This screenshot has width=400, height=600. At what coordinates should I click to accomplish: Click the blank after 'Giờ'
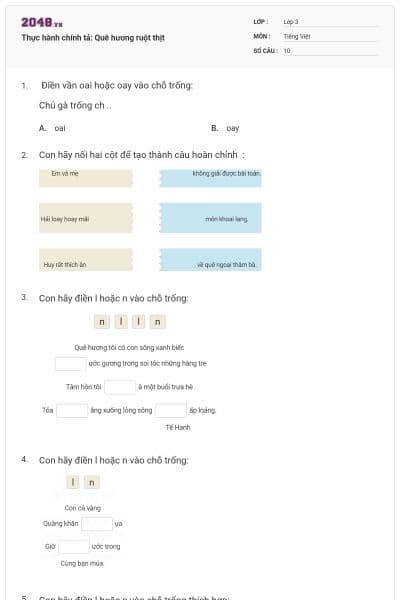point(74,546)
